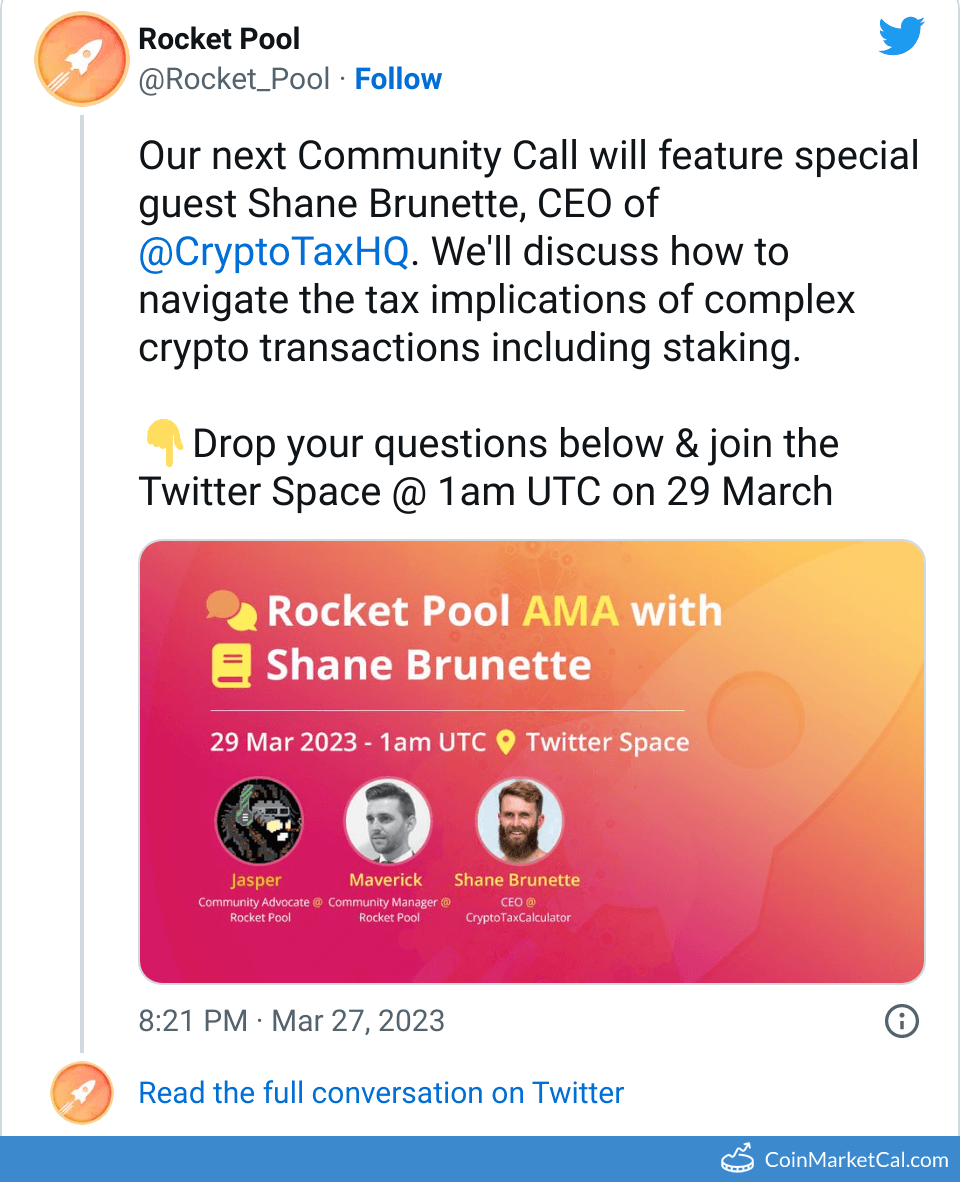Click the Rocket Pool display name

pyautogui.click(x=219, y=39)
